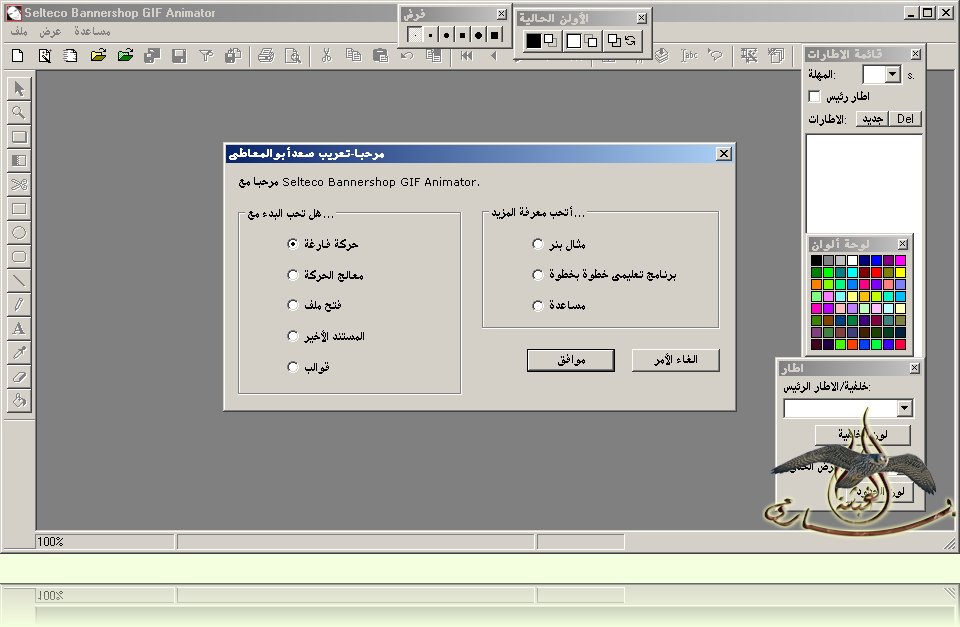Click the floppy disk save icon
Screen dimensions: 960x627
click(x=179, y=56)
